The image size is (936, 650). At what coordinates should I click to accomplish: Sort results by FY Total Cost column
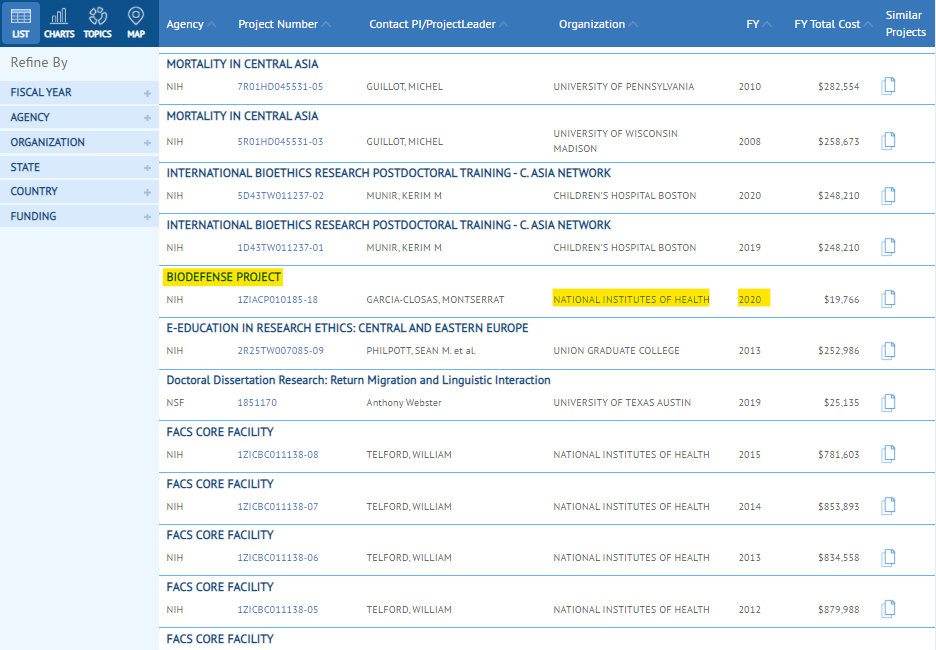[833, 24]
